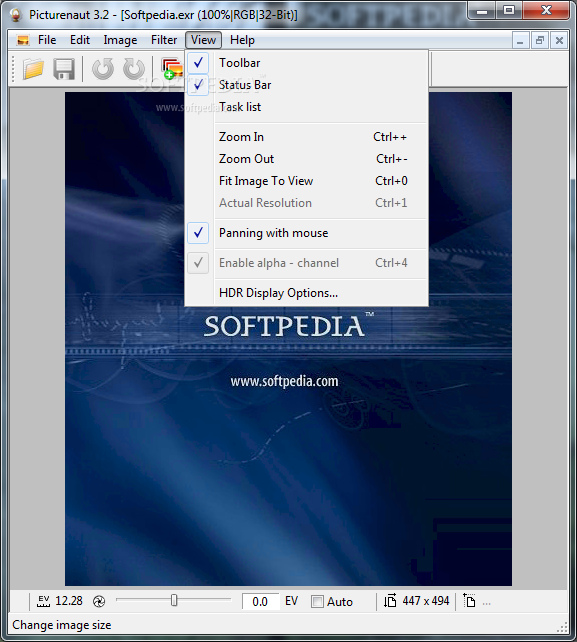
Task: Open the Help menu
Action: 242,40
